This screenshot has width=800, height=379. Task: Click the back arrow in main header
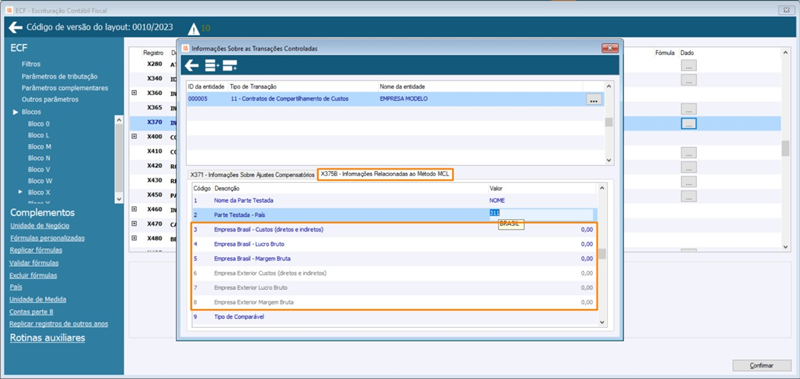15,28
